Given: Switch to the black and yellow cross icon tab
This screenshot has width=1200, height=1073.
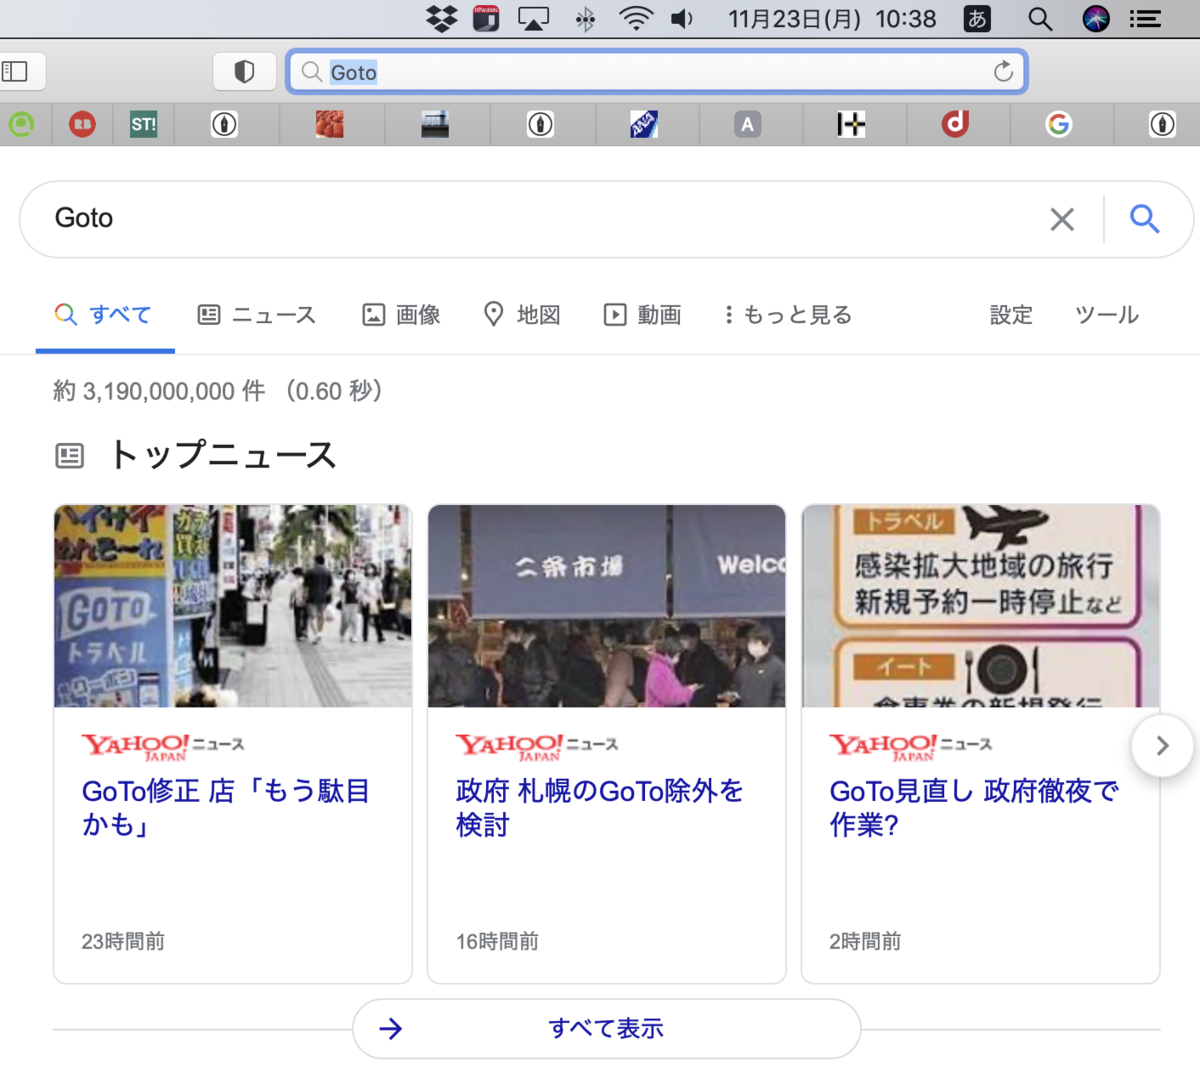Looking at the screenshot, I should [x=851, y=124].
